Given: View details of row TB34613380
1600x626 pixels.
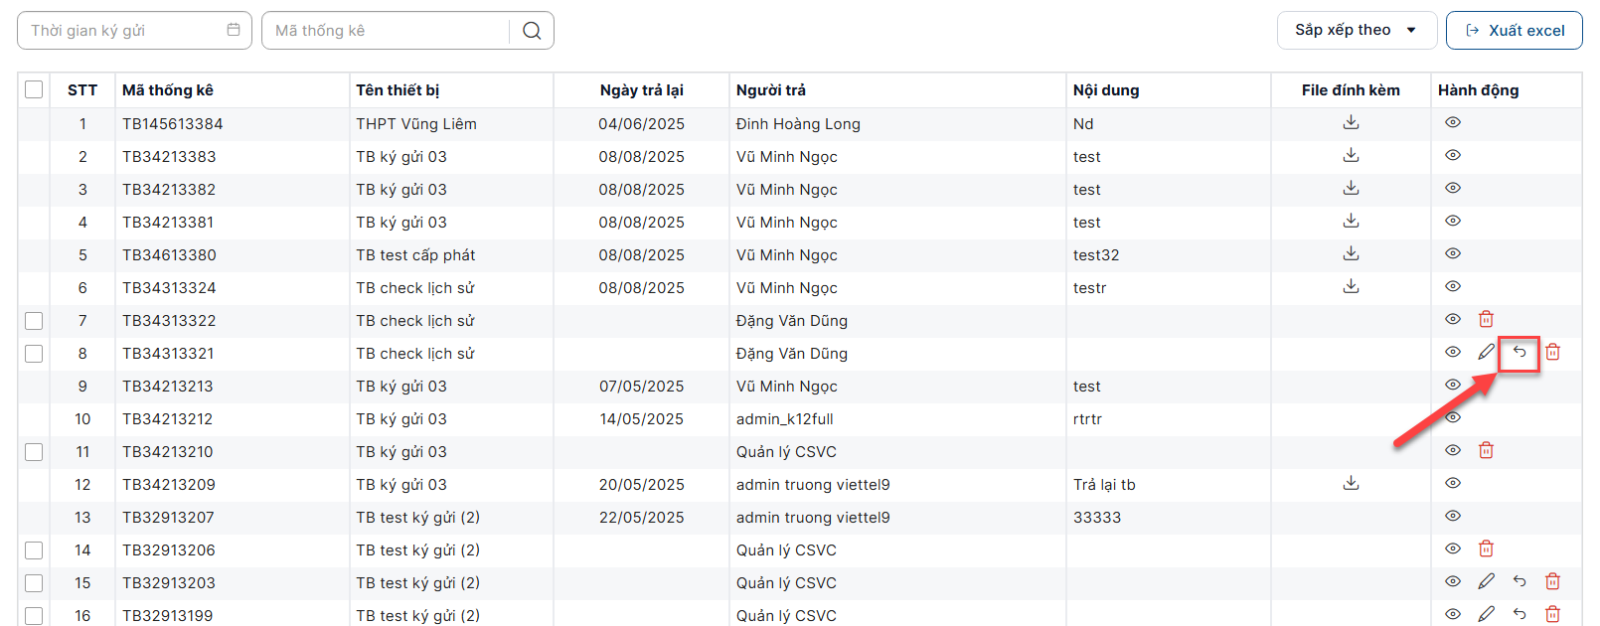Looking at the screenshot, I should [x=1453, y=254].
